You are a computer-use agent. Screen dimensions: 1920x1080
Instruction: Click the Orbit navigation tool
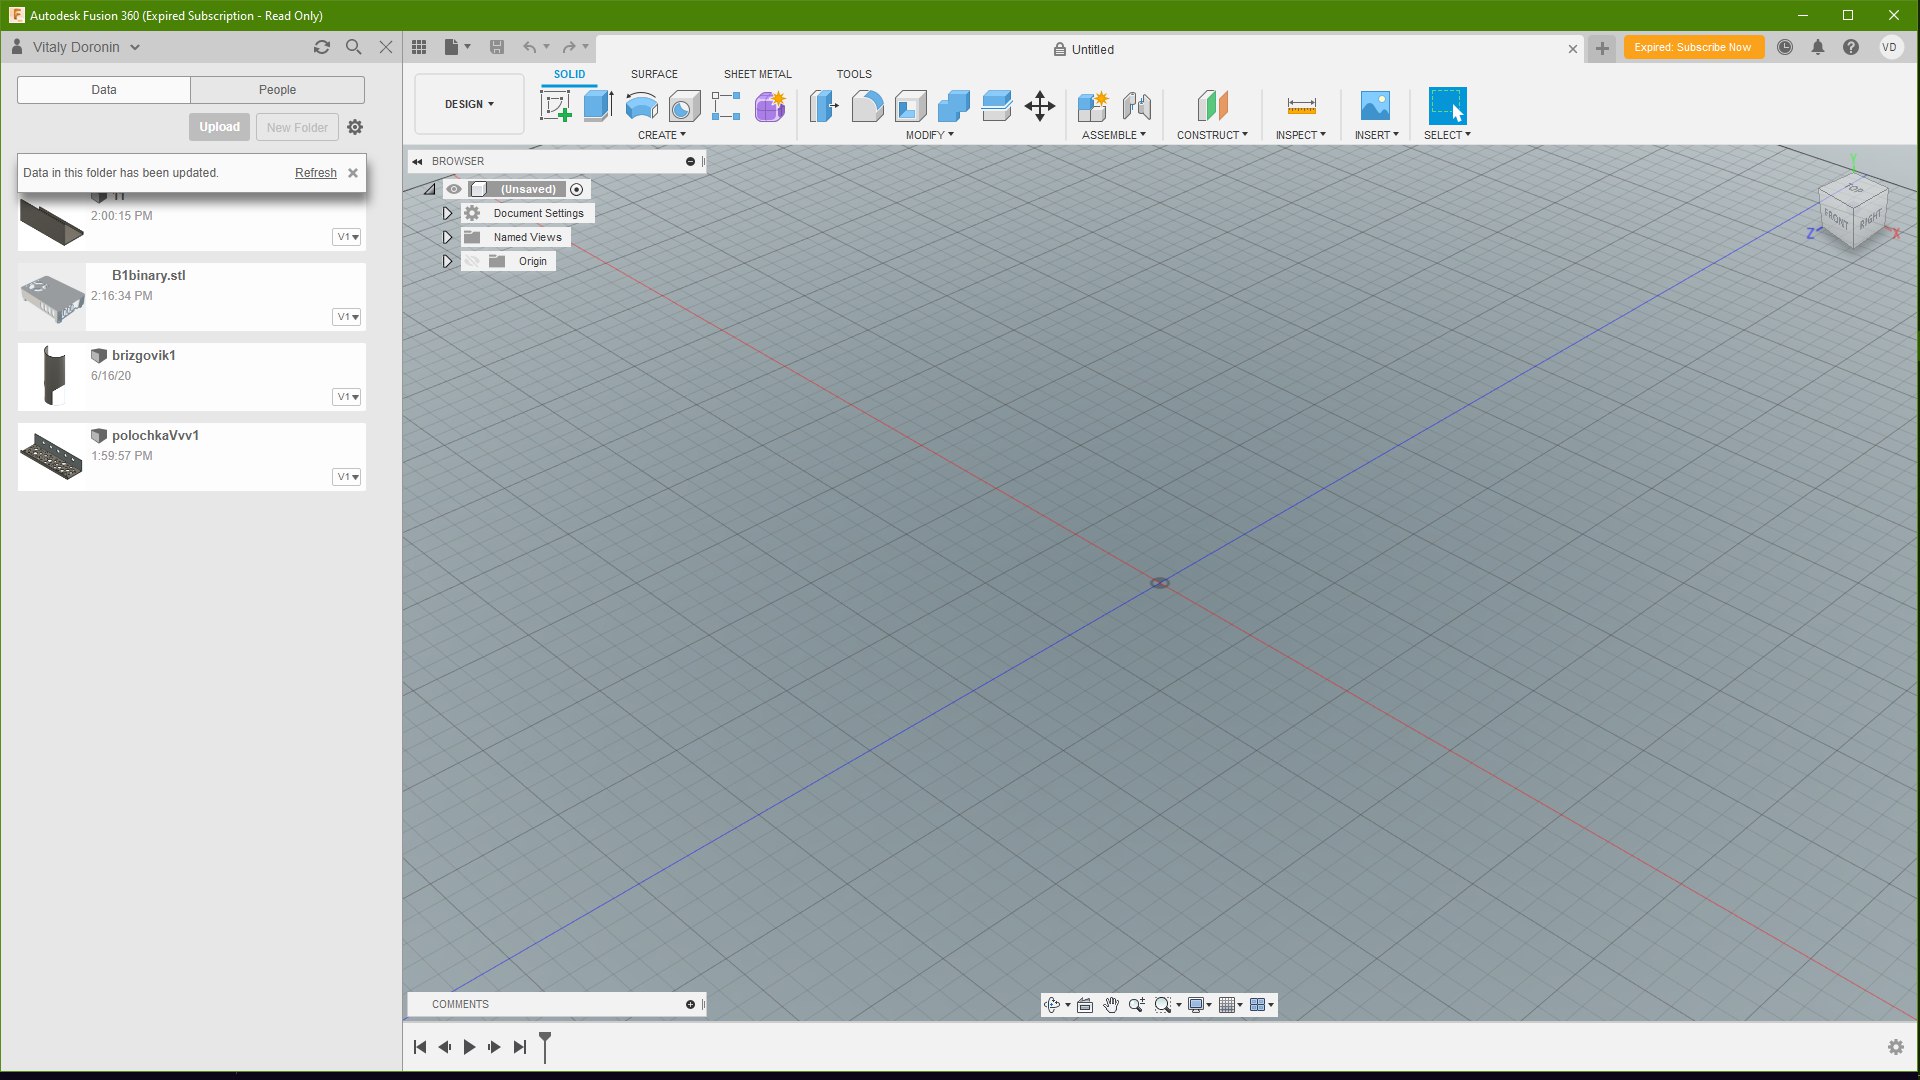pos(1052,1005)
